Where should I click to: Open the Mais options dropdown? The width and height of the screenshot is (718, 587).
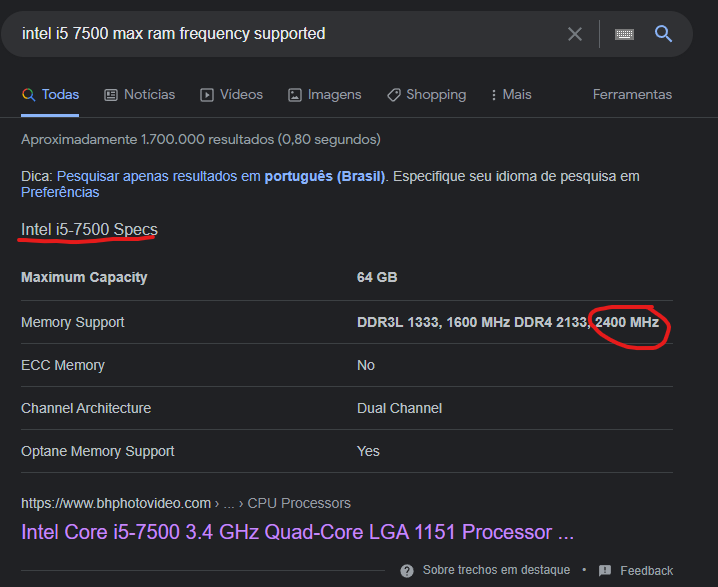coord(511,94)
